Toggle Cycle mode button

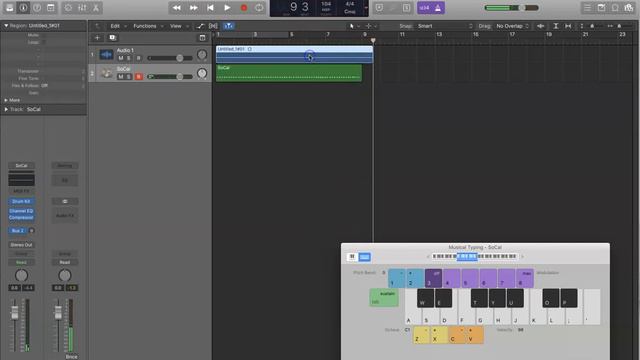(259, 8)
